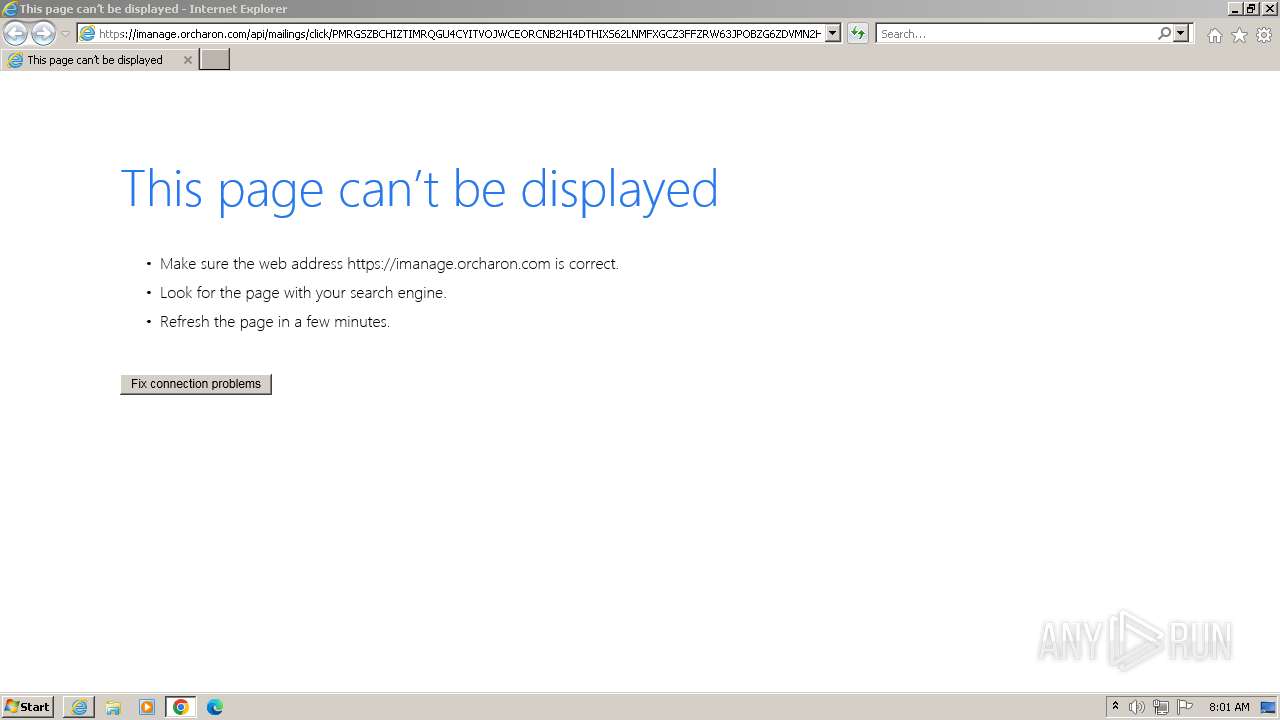Click the Fix connection problems button

point(196,384)
